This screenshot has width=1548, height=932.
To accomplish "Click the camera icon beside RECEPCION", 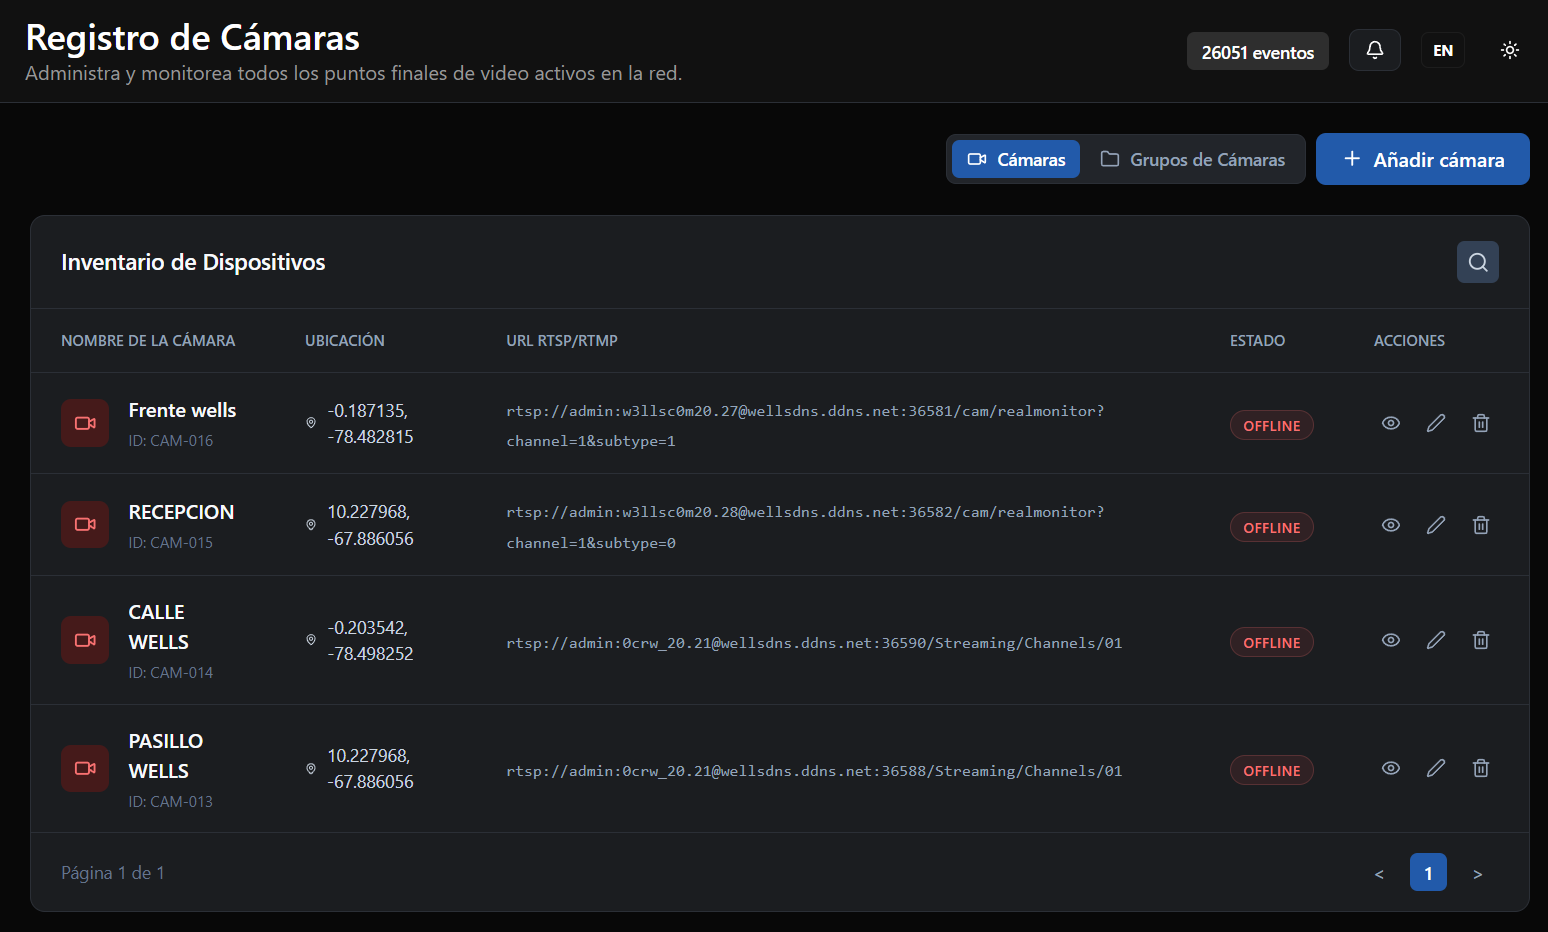I will coord(85,524).
